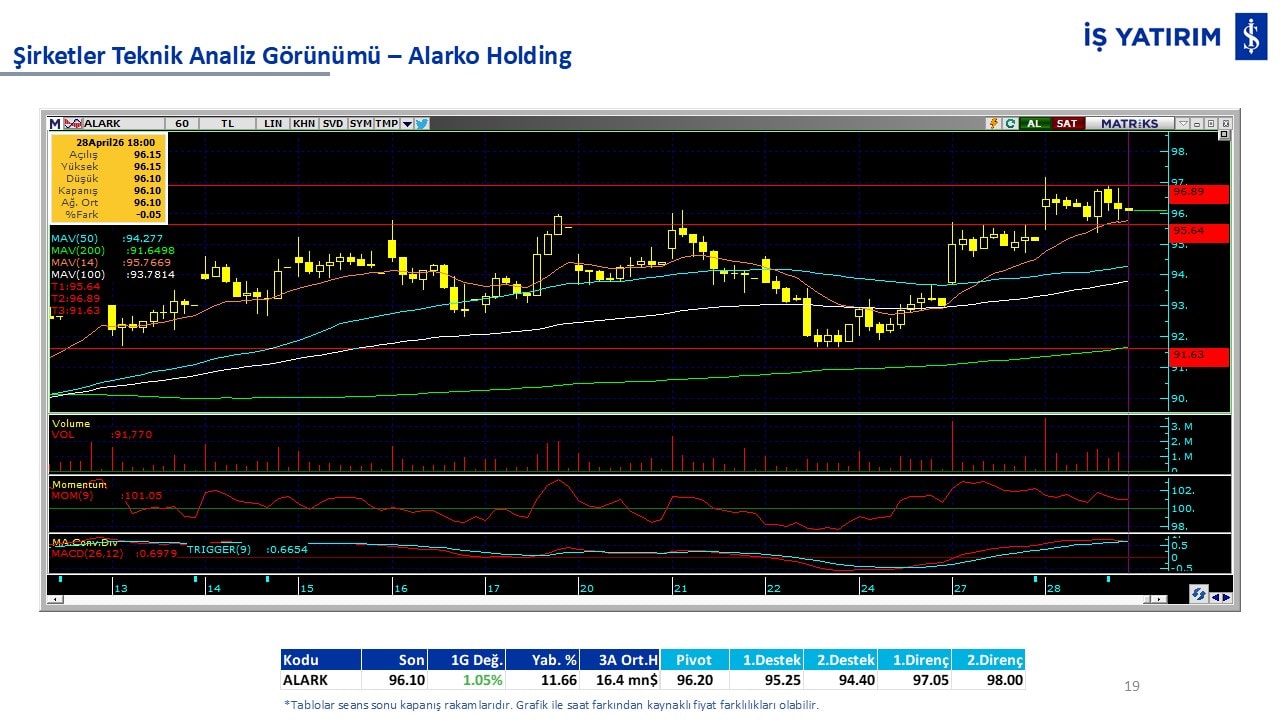Click the small square icon below window controls
Viewport: 1280px width, 720px height.
coord(1223,135)
